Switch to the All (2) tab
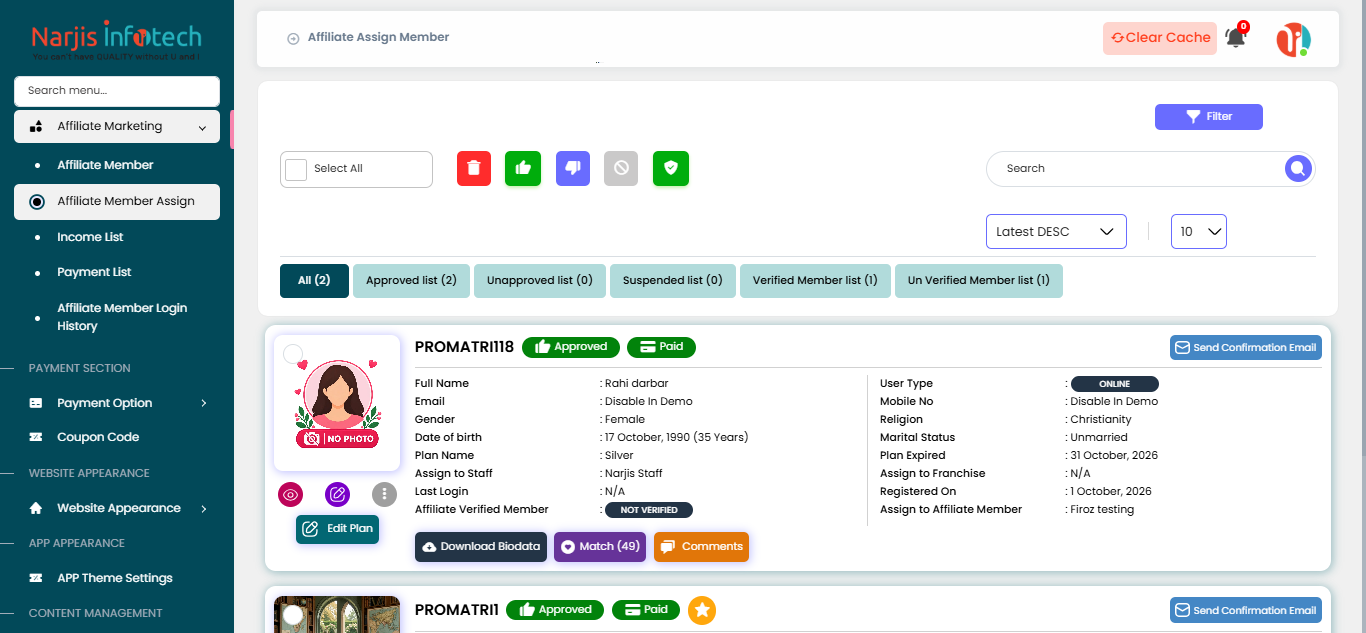The width and height of the screenshot is (1366, 633). [x=314, y=281]
